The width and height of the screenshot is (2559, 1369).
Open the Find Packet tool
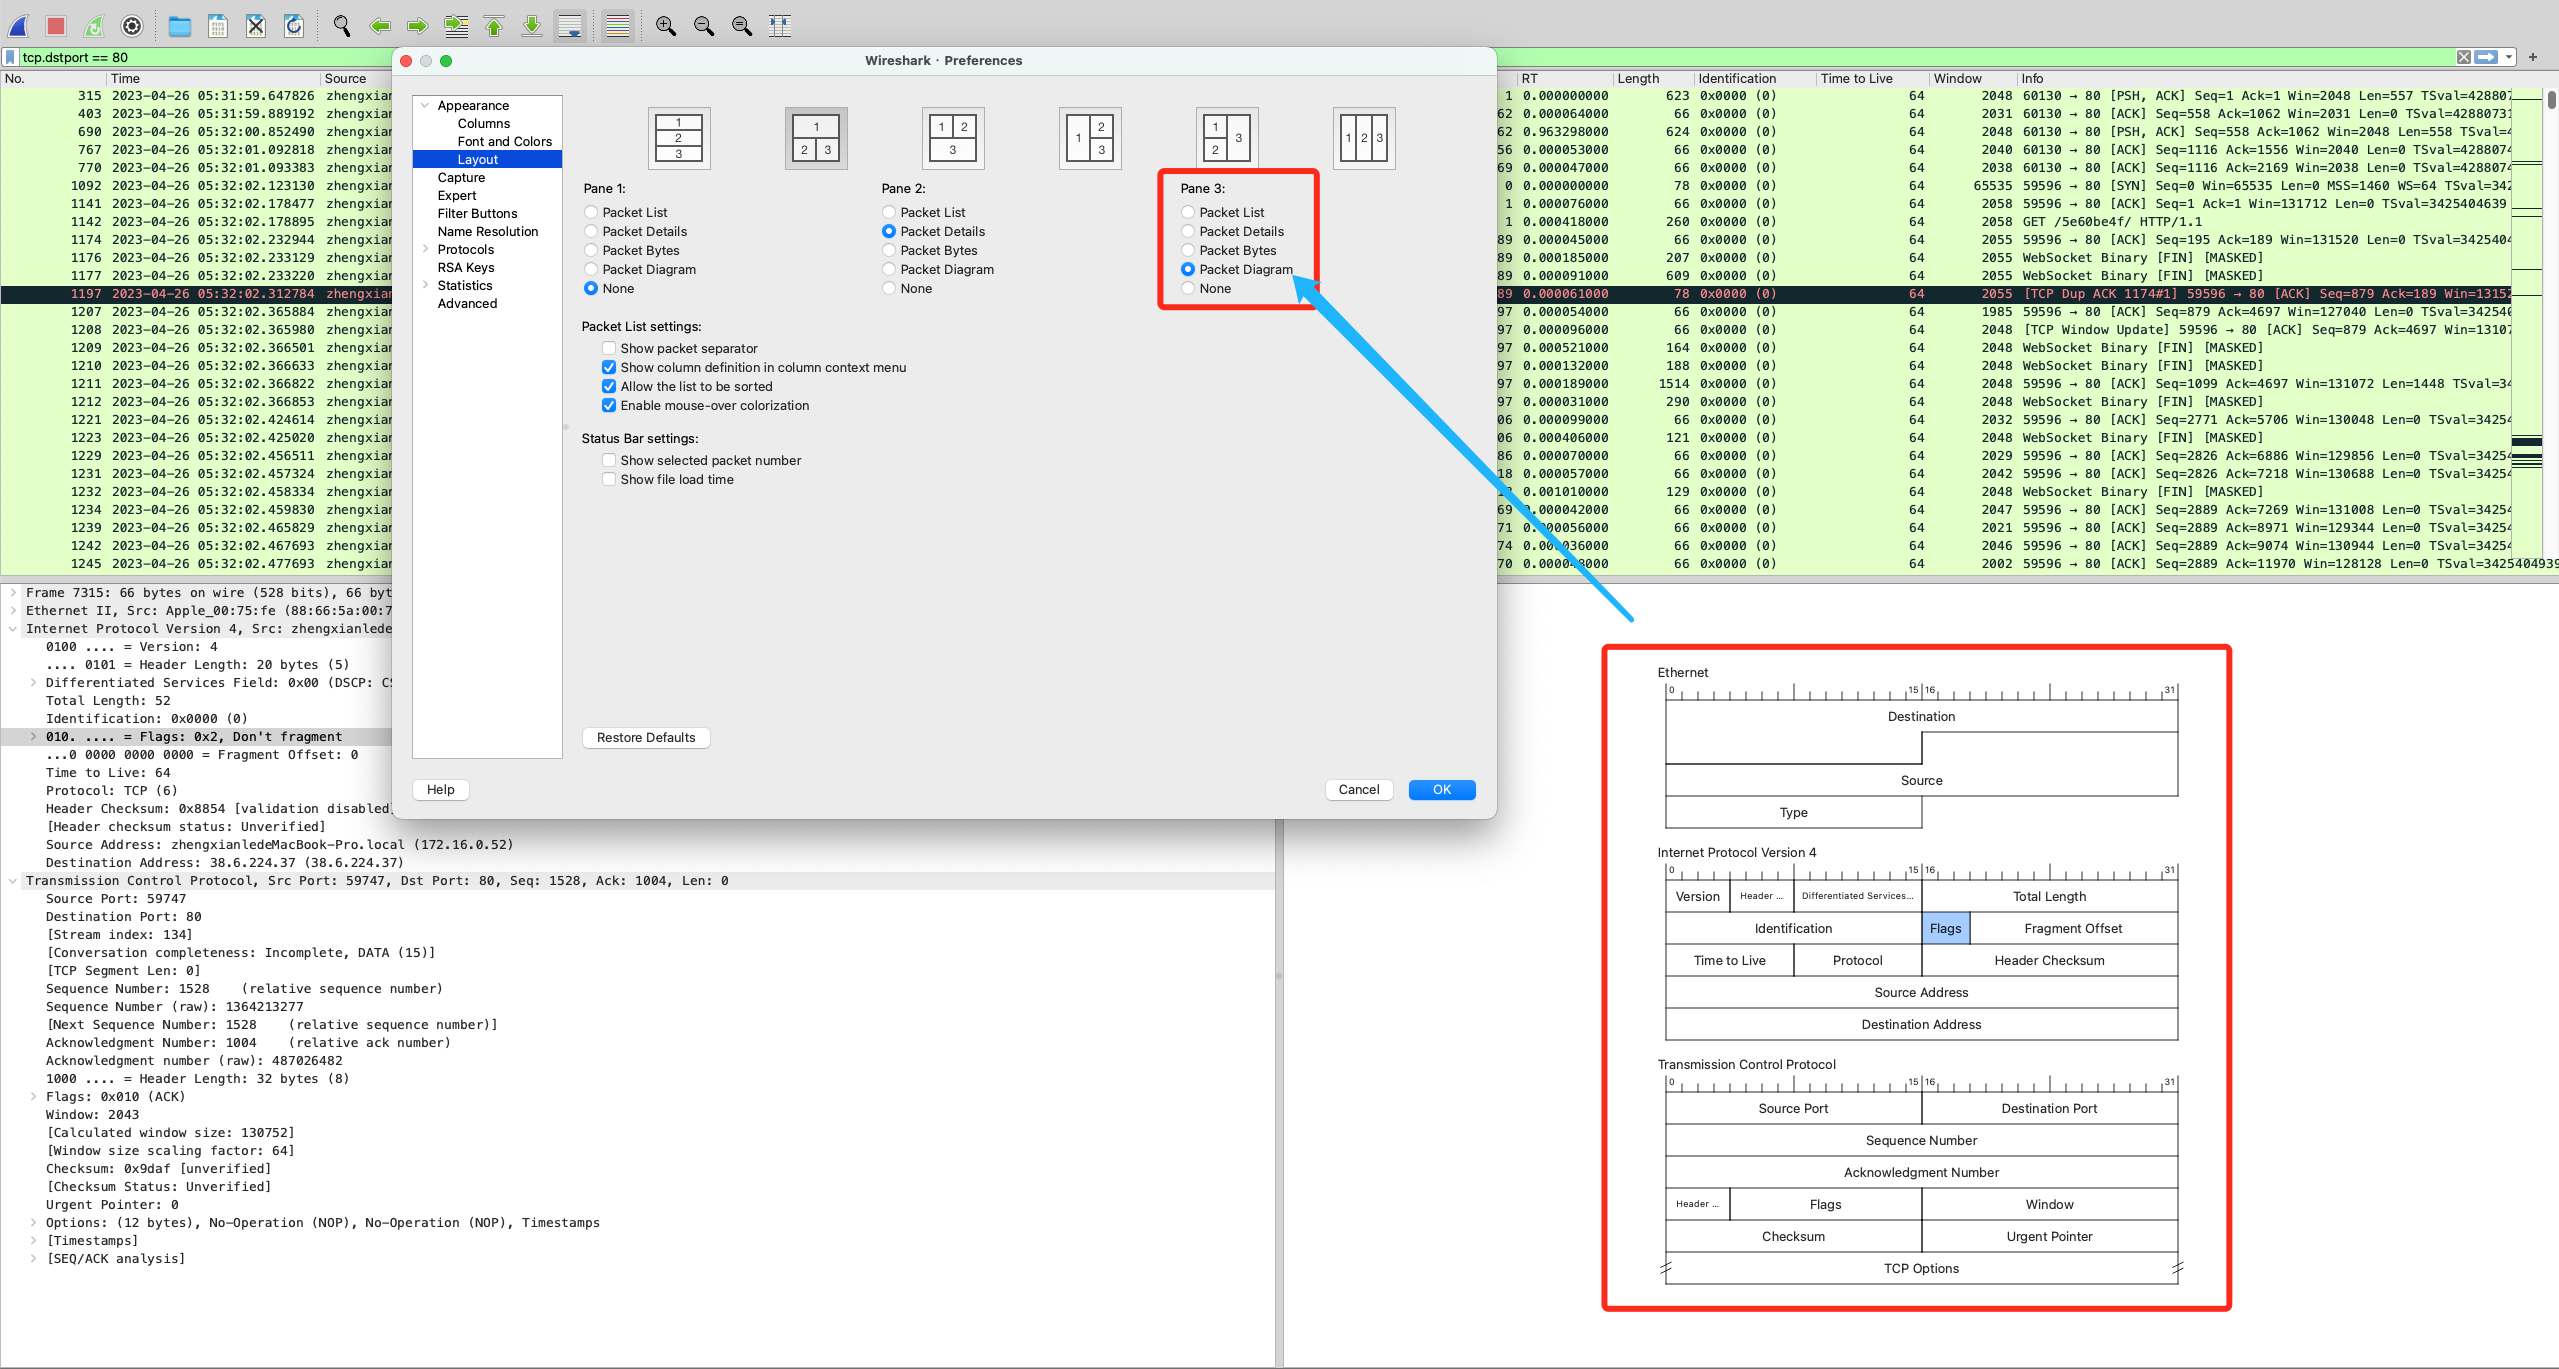[341, 25]
